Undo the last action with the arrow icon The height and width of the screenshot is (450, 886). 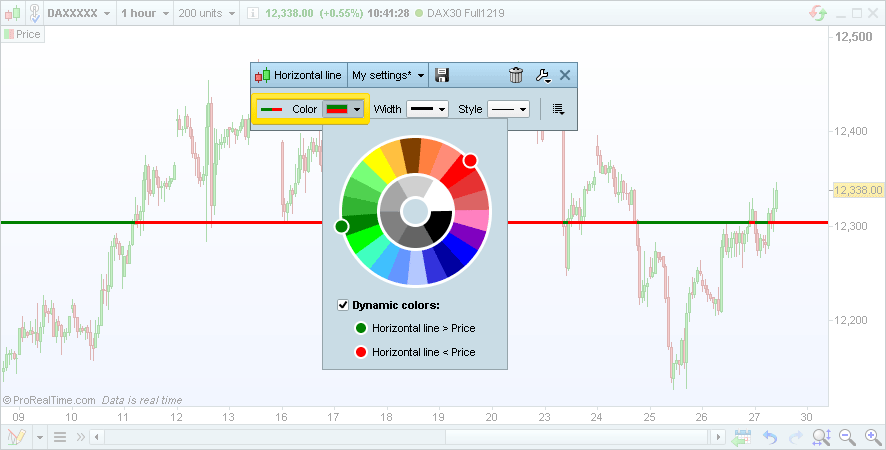[769, 437]
